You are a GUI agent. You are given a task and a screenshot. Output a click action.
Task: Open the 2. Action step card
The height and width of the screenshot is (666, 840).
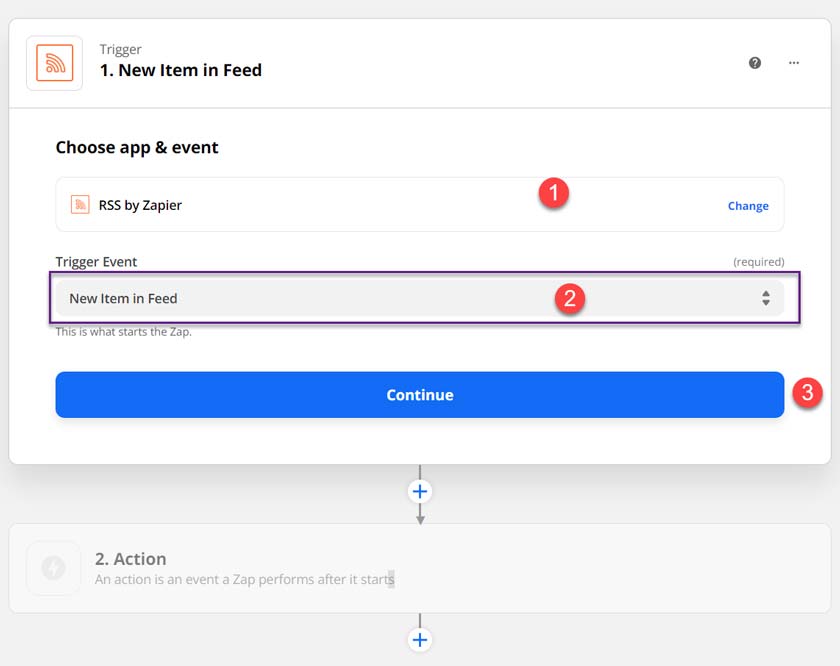[420, 568]
